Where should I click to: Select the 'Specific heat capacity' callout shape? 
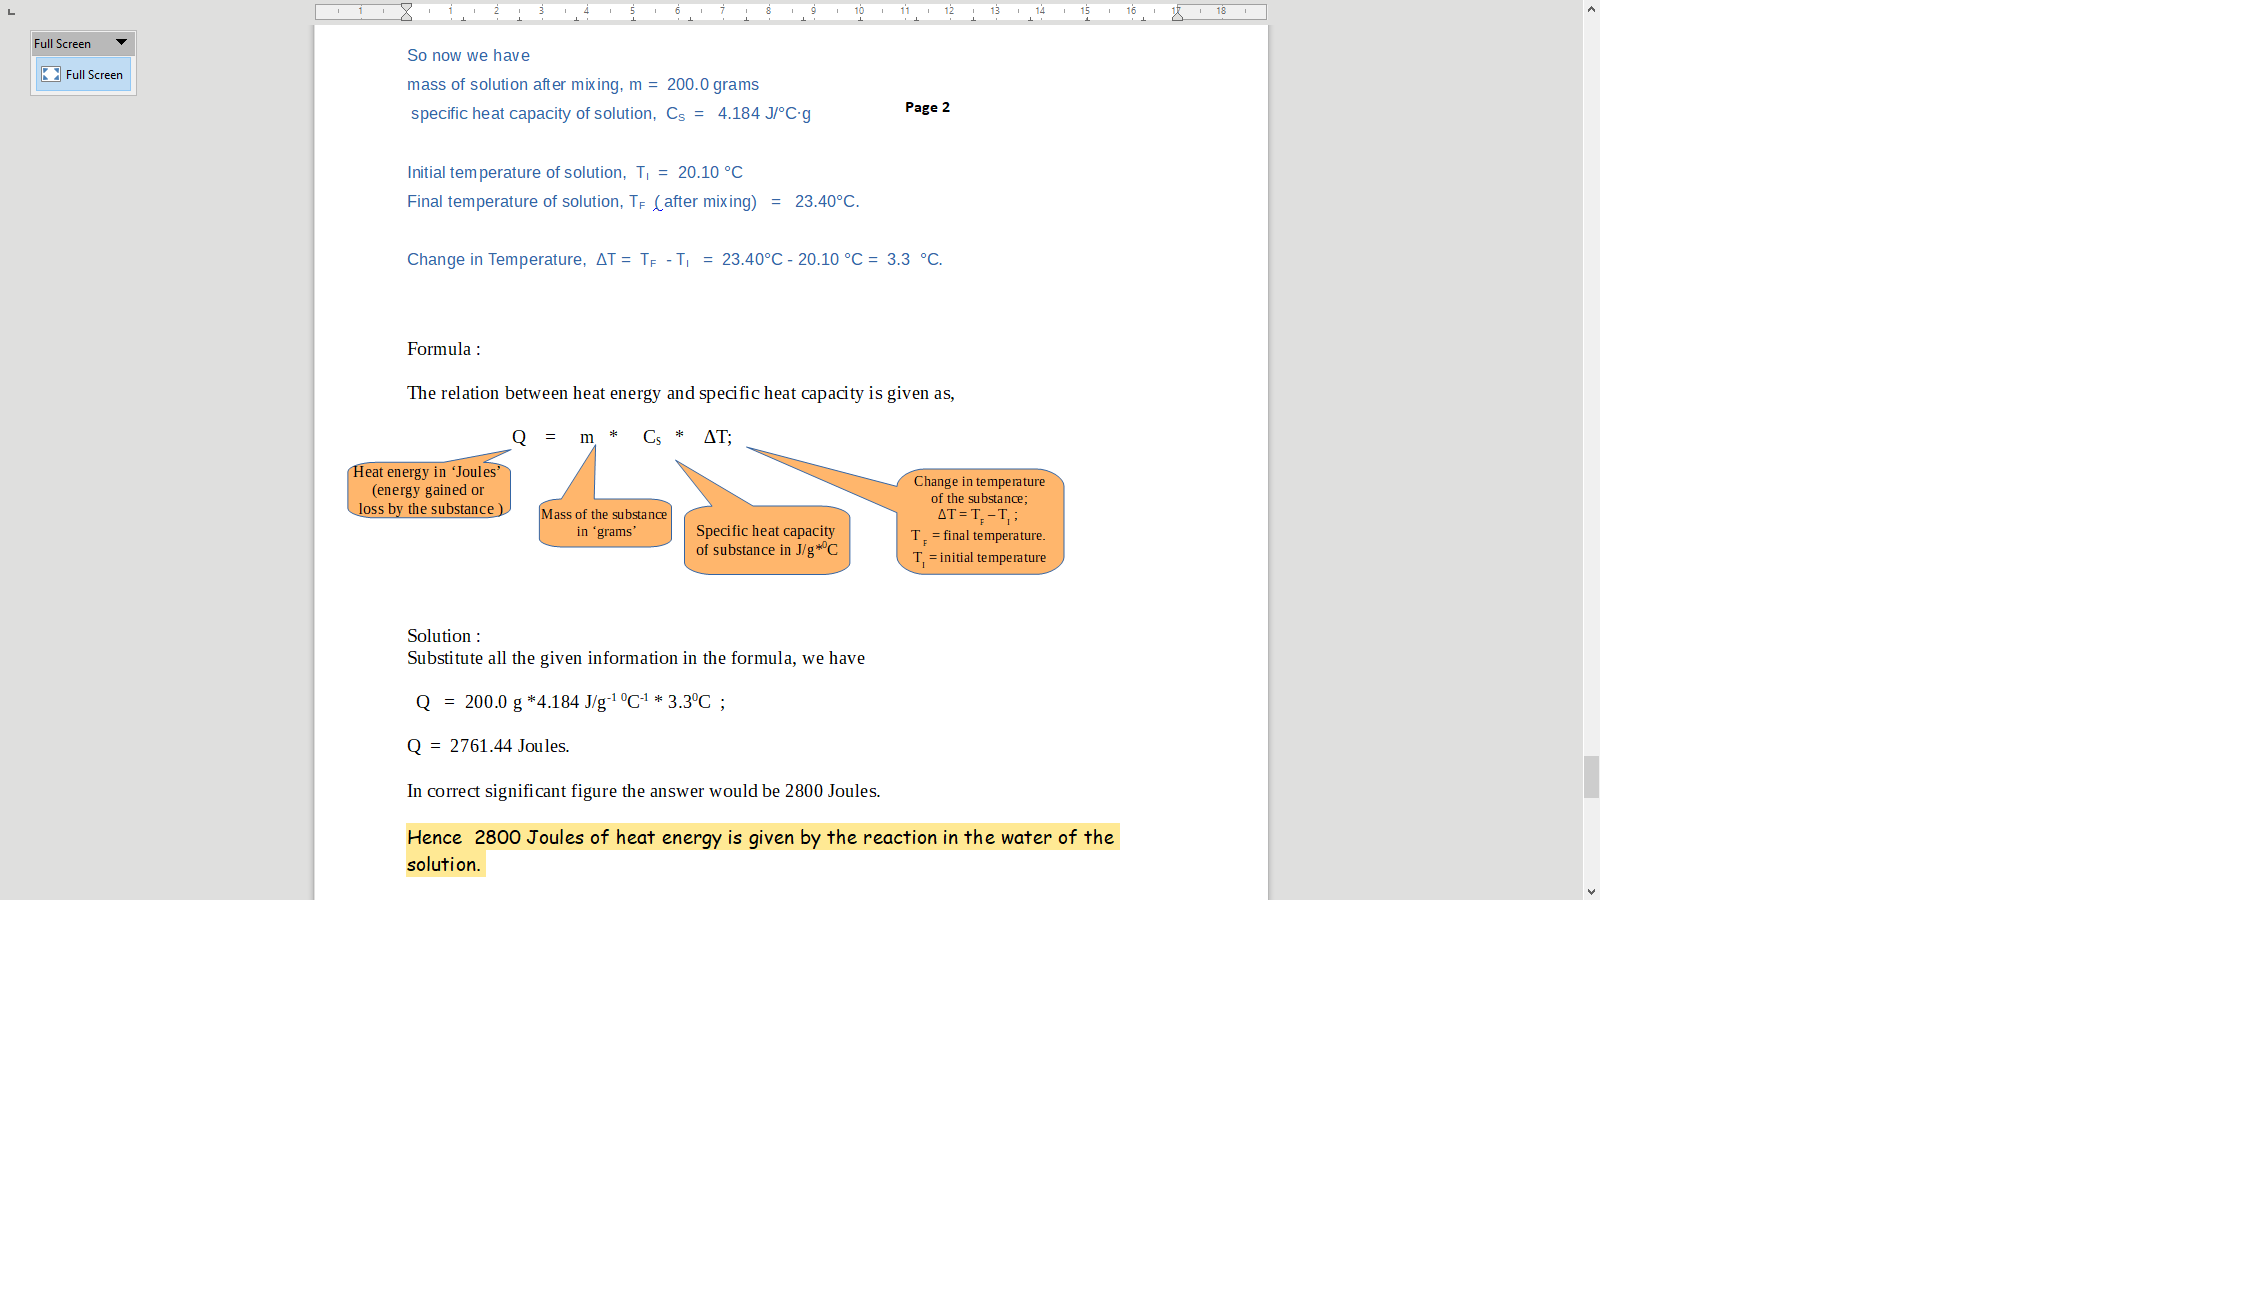point(767,540)
